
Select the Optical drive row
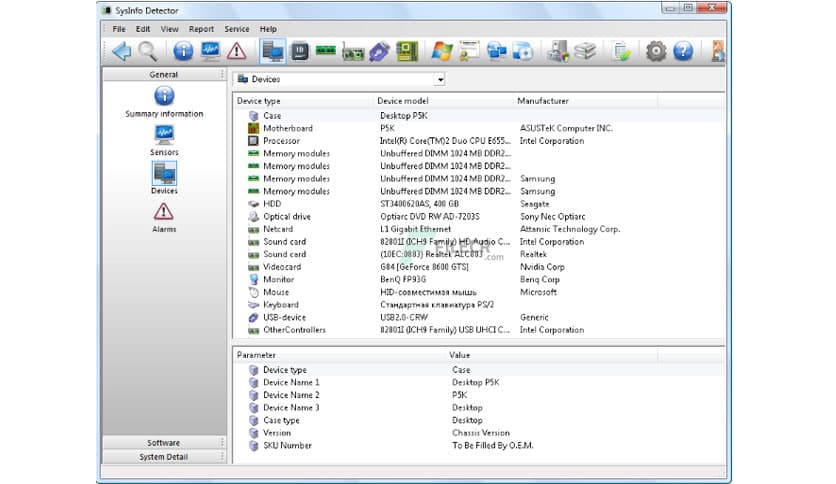[479, 216]
